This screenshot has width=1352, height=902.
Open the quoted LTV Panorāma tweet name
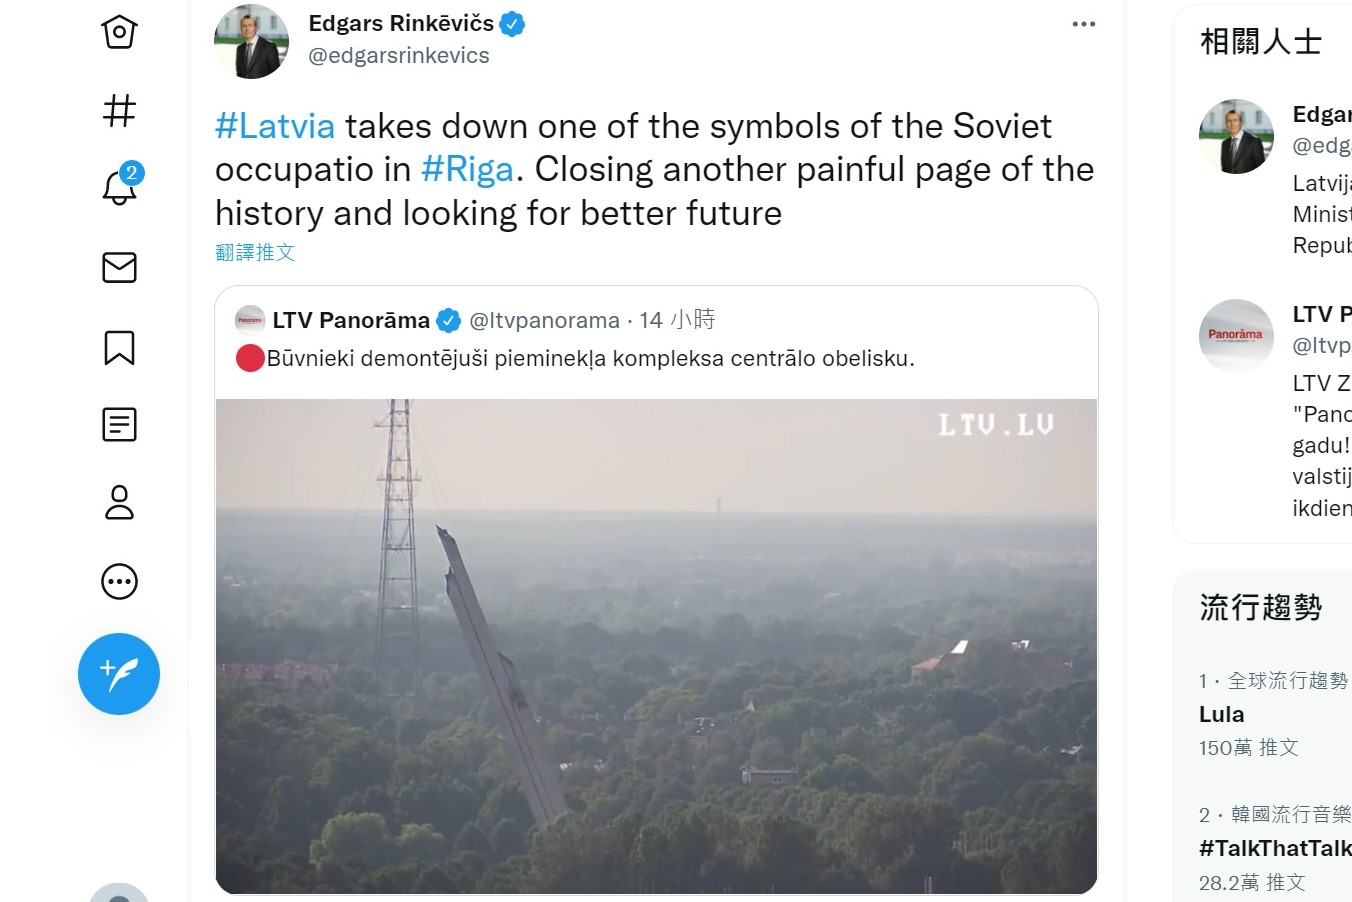click(351, 320)
